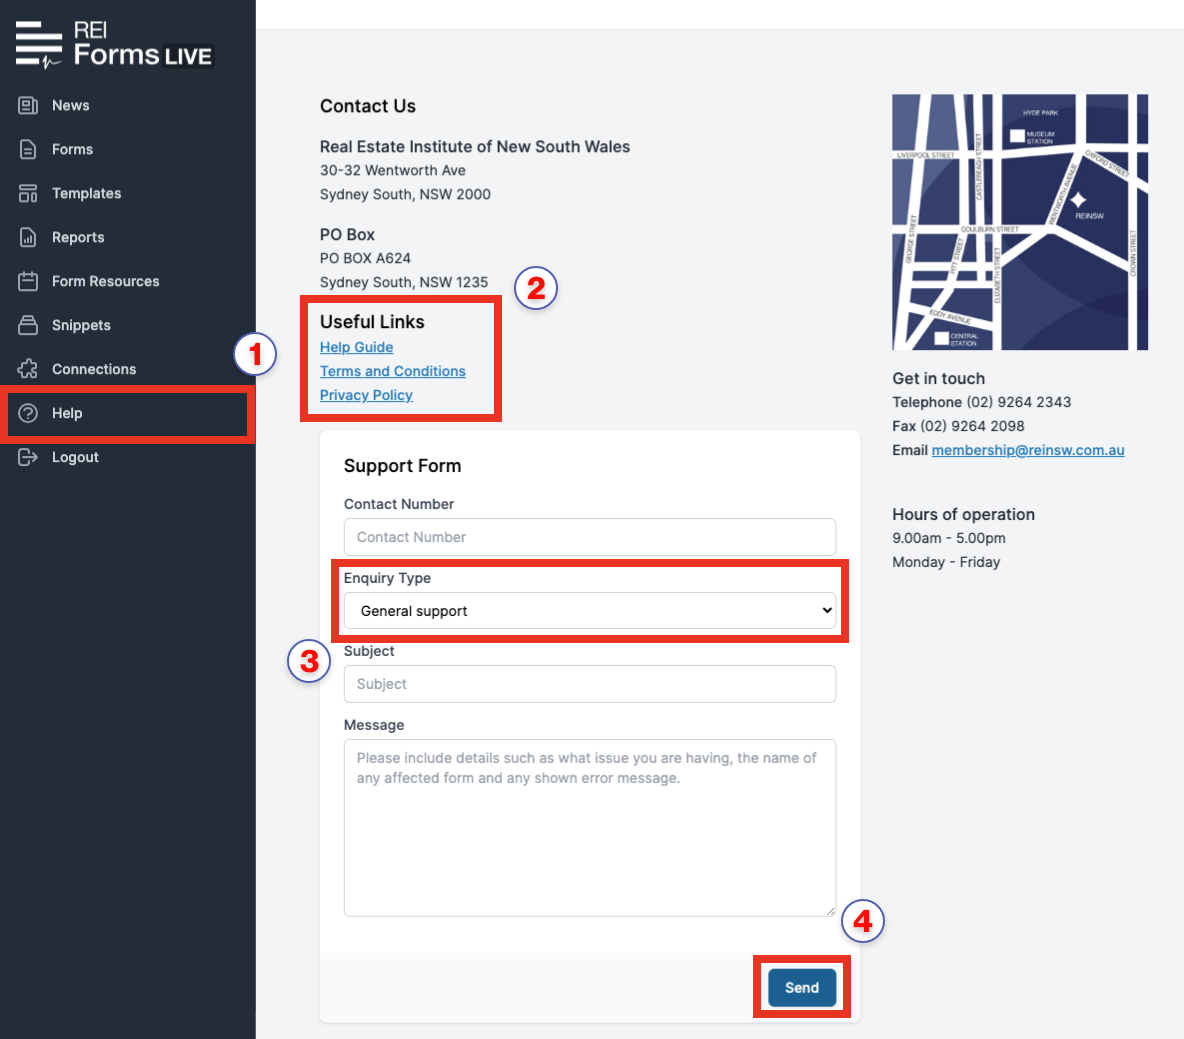Click the REI Forms Live logo
Image resolution: width=1184 pixels, height=1039 pixels.
point(113,42)
